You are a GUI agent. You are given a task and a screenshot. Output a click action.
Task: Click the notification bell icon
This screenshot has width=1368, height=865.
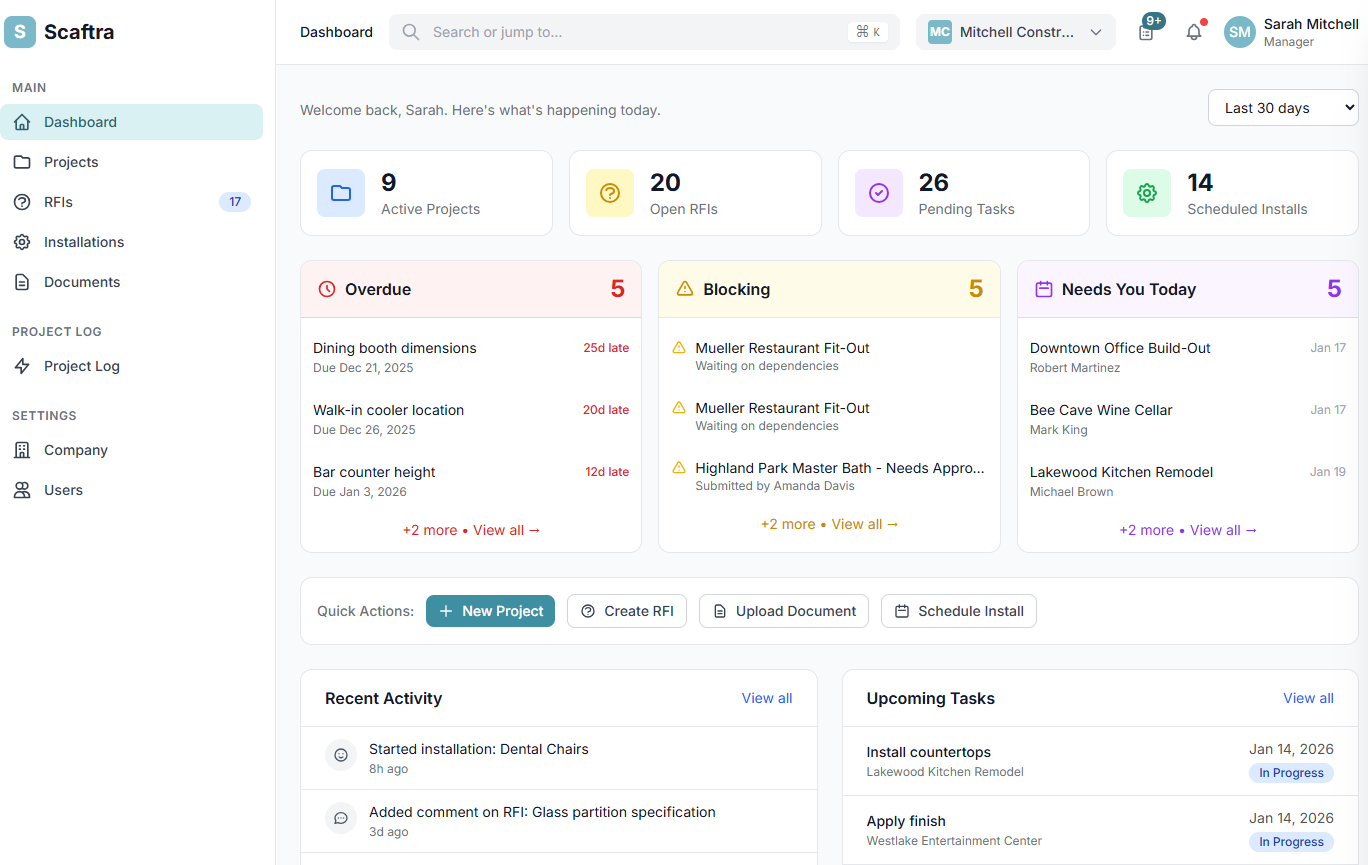pyautogui.click(x=1193, y=31)
